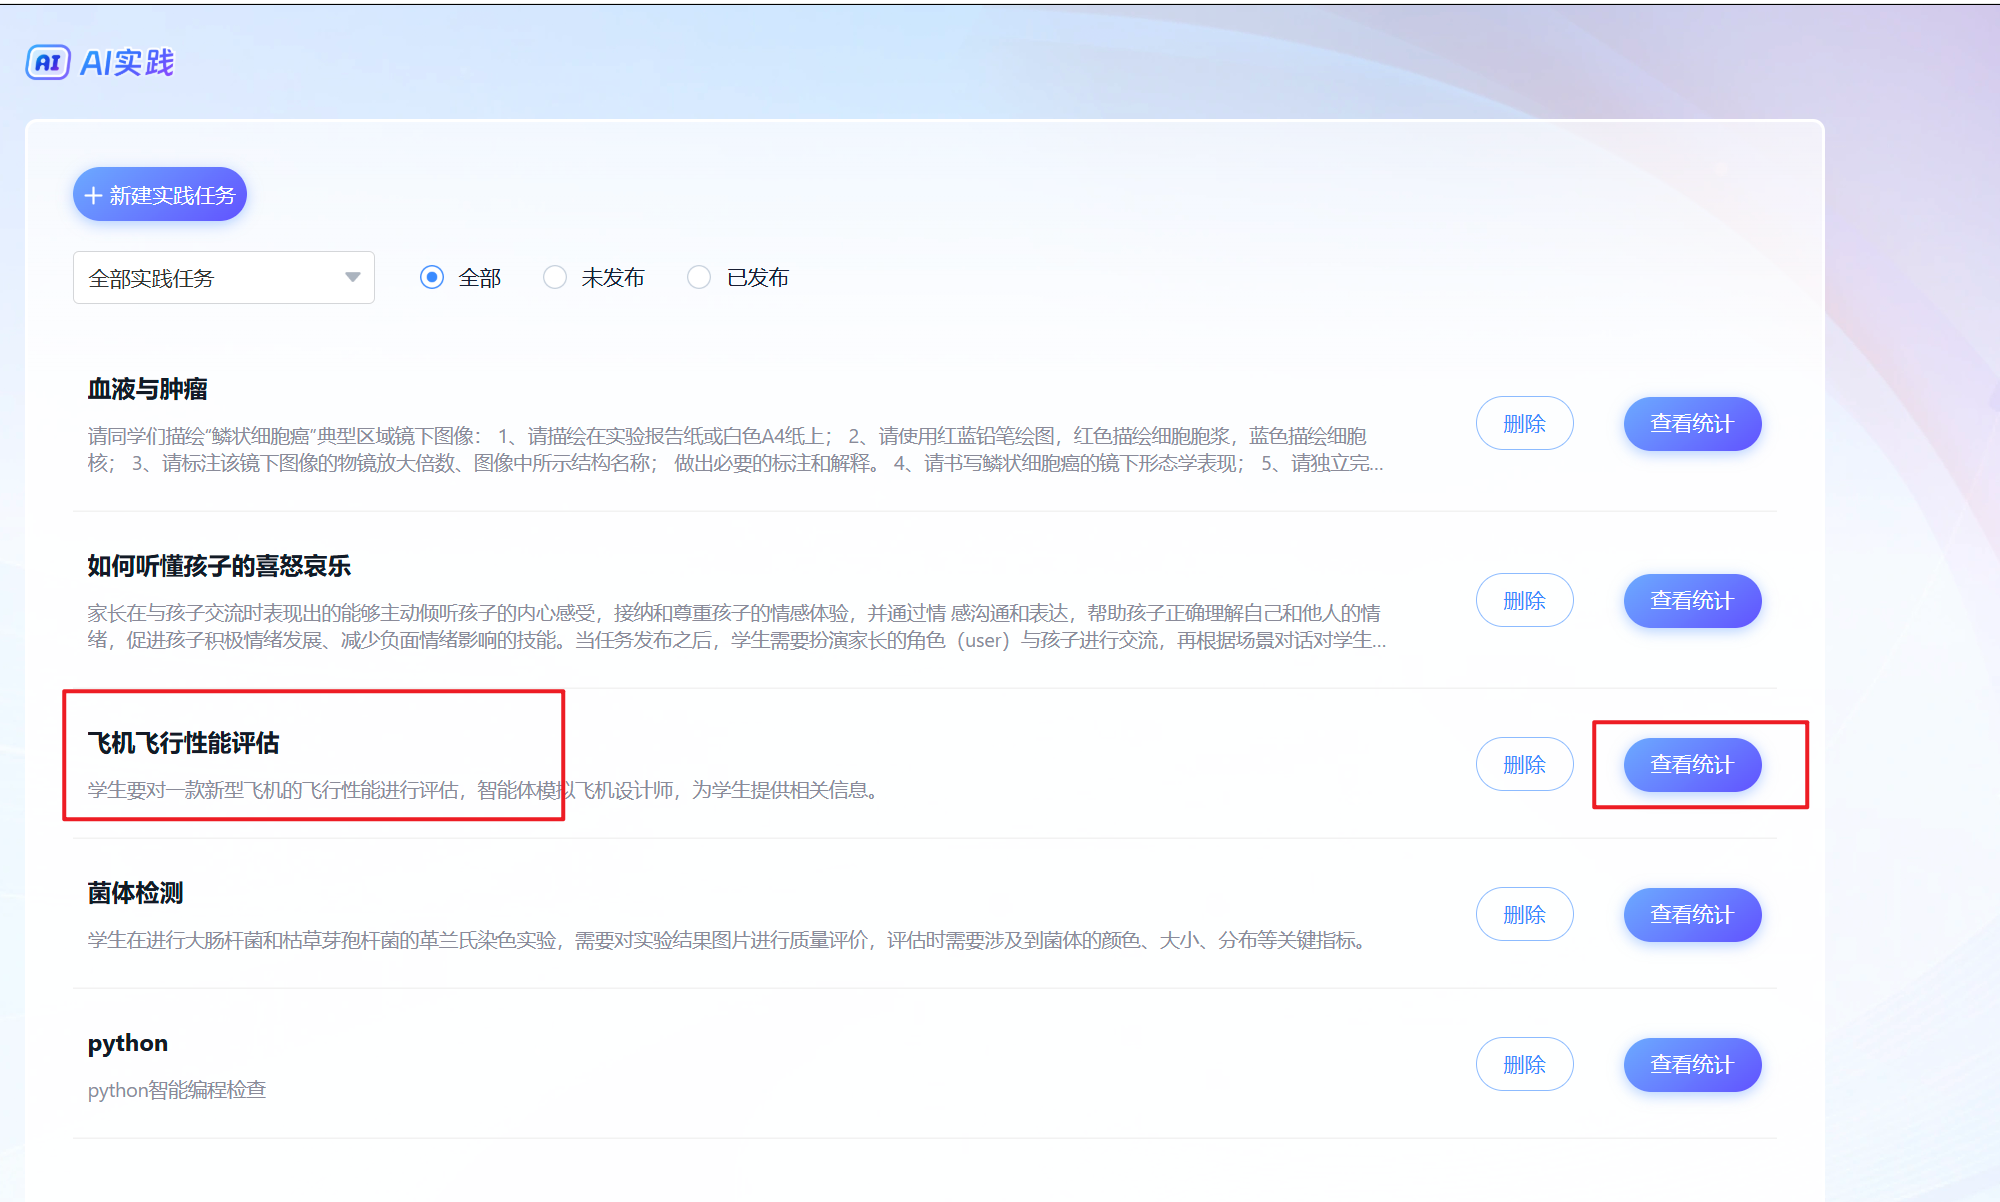Delete the python task
This screenshot has width=2000, height=1202.
tap(1524, 1065)
